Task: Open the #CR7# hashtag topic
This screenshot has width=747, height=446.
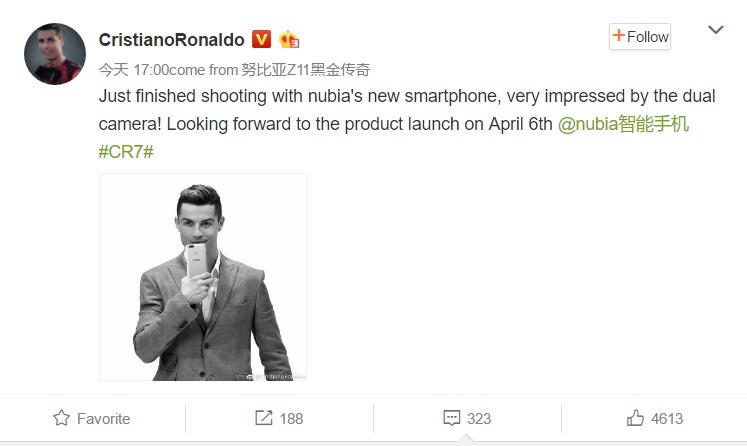Action: pos(125,152)
